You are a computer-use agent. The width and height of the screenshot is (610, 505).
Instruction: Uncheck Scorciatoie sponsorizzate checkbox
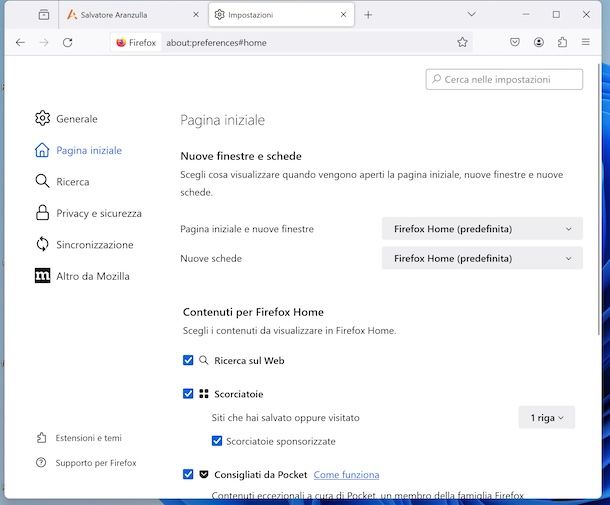coord(217,441)
